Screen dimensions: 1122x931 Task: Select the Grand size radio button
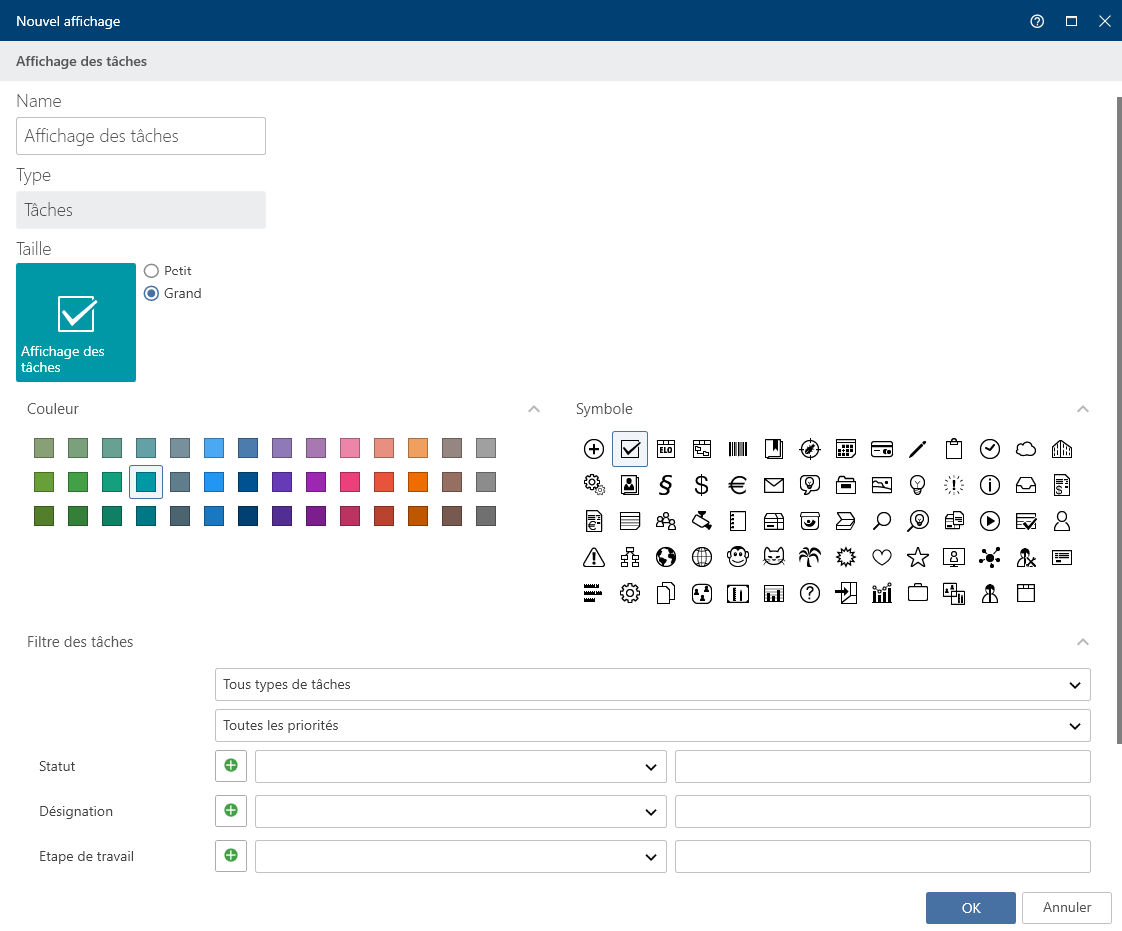coord(152,293)
